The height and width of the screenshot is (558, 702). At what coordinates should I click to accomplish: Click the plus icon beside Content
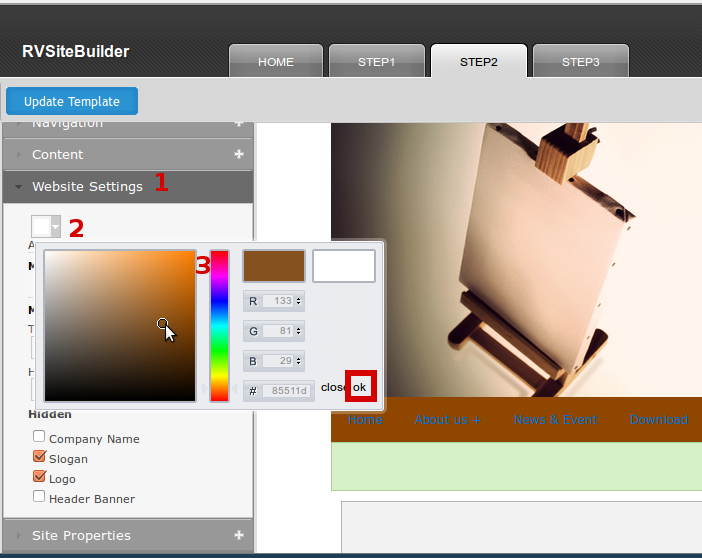click(239, 154)
